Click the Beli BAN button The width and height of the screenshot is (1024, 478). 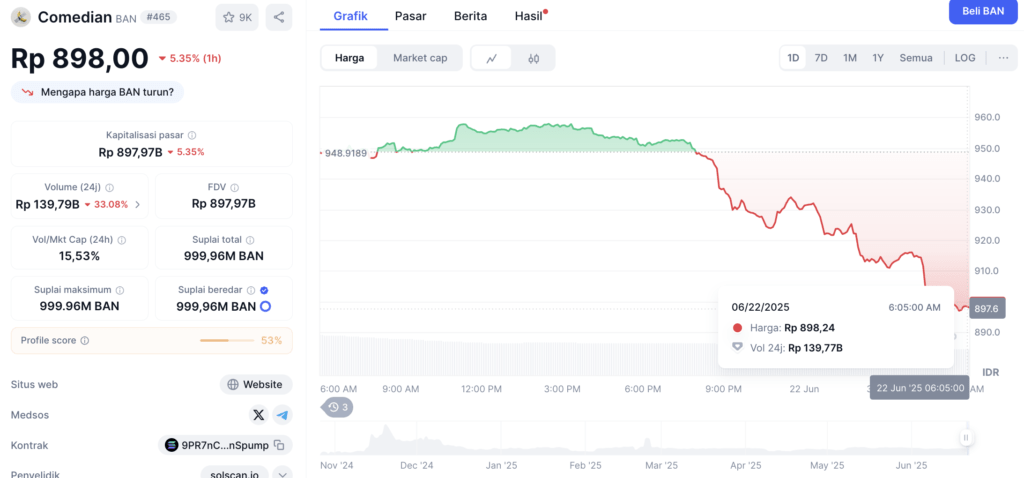(984, 11)
